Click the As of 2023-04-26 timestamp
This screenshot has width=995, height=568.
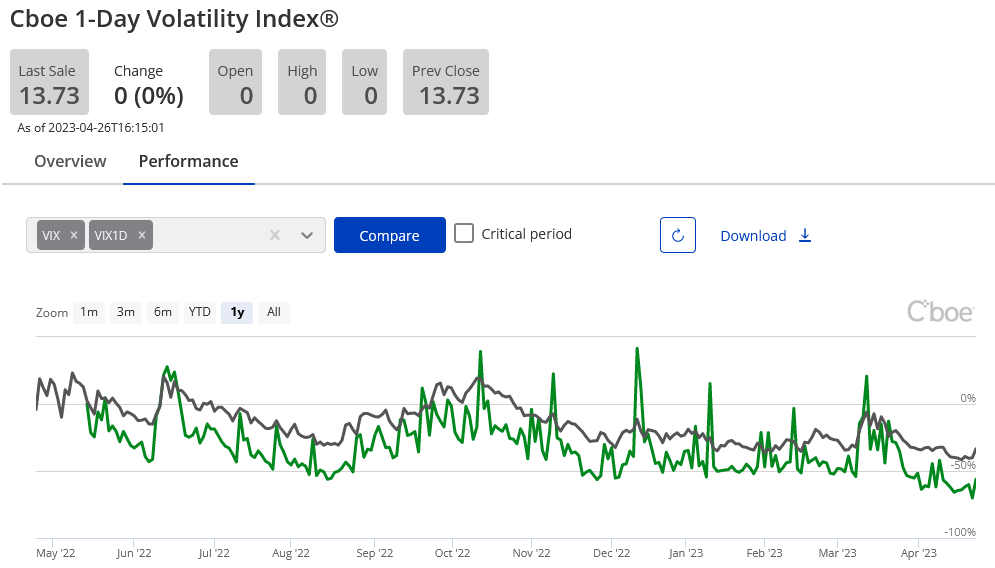coord(91,128)
